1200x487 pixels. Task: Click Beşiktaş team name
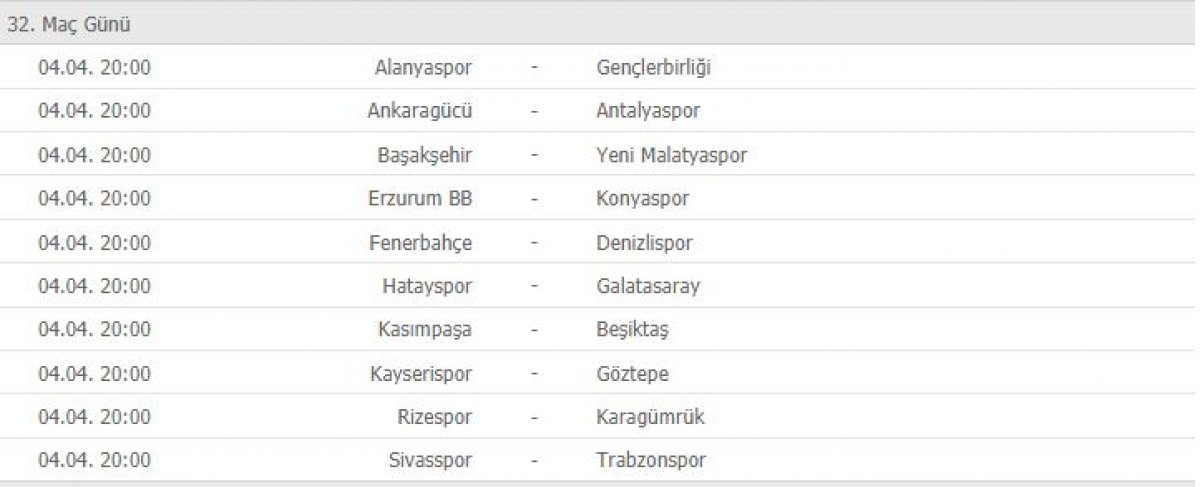[x=632, y=329]
